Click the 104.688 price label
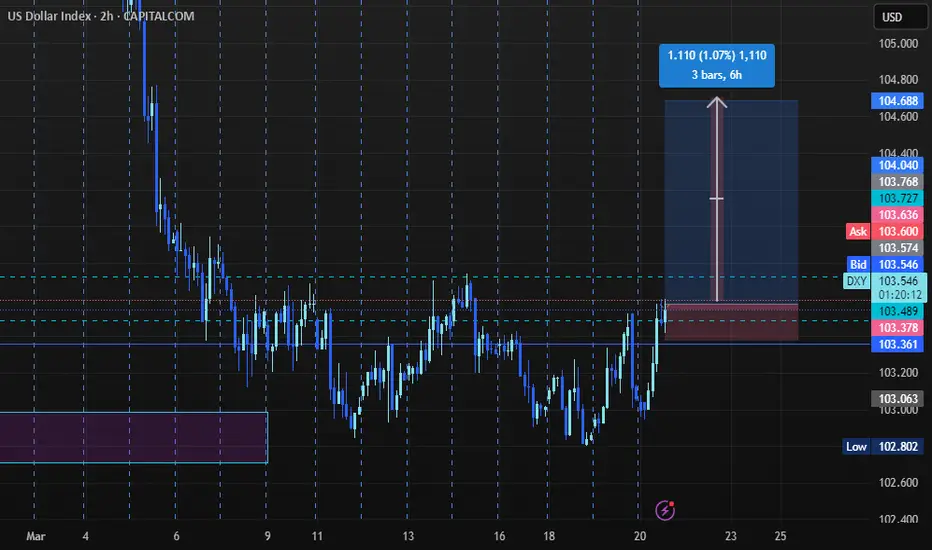The width and height of the screenshot is (932, 550). [x=898, y=100]
